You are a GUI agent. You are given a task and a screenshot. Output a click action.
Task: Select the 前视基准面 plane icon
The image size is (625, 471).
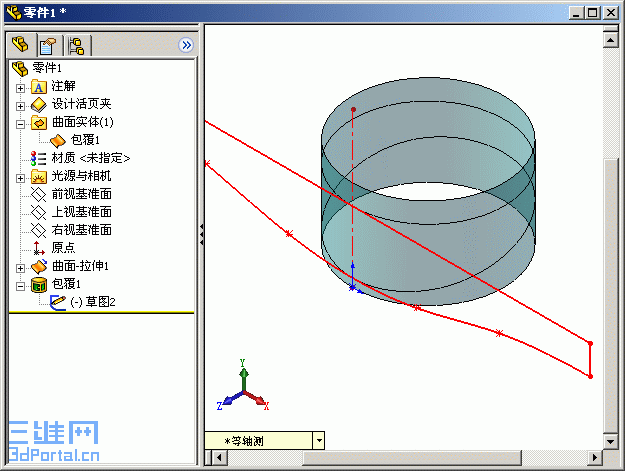click(39, 194)
